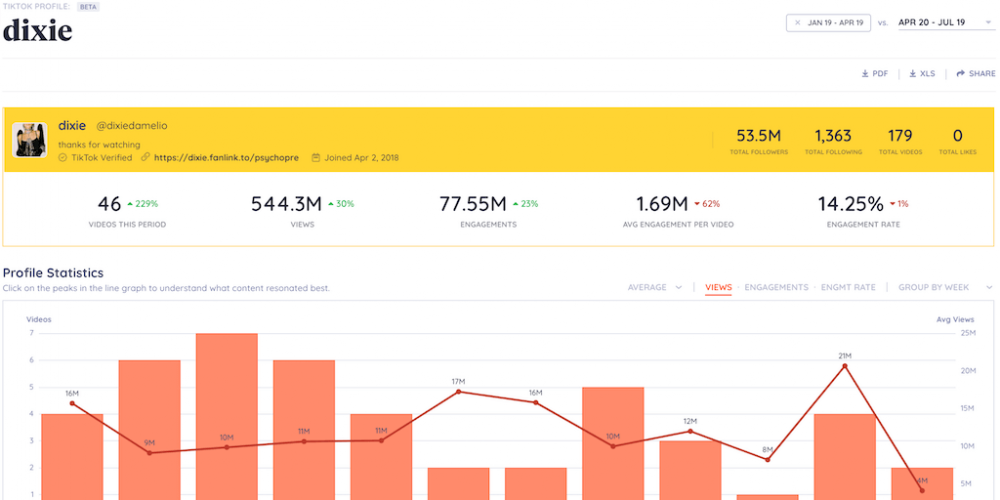
Task: Click the 14.25% engagement rate metric
Action: point(863,211)
